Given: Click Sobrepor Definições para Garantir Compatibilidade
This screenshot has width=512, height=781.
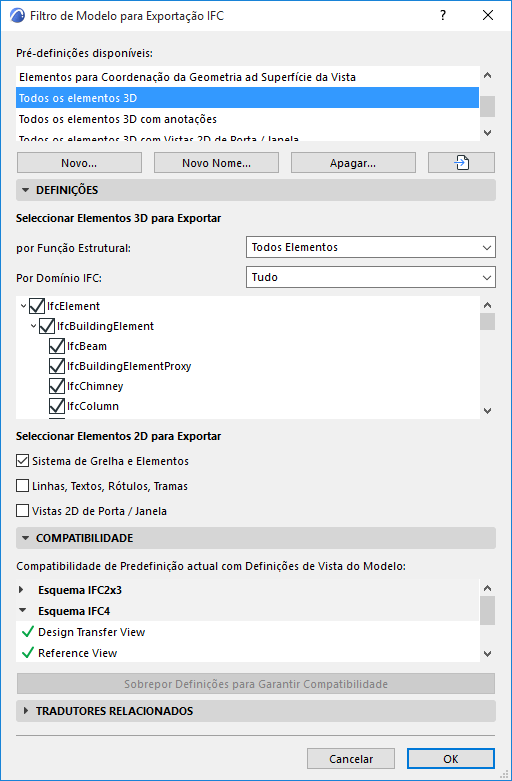Looking at the screenshot, I should [256, 684].
